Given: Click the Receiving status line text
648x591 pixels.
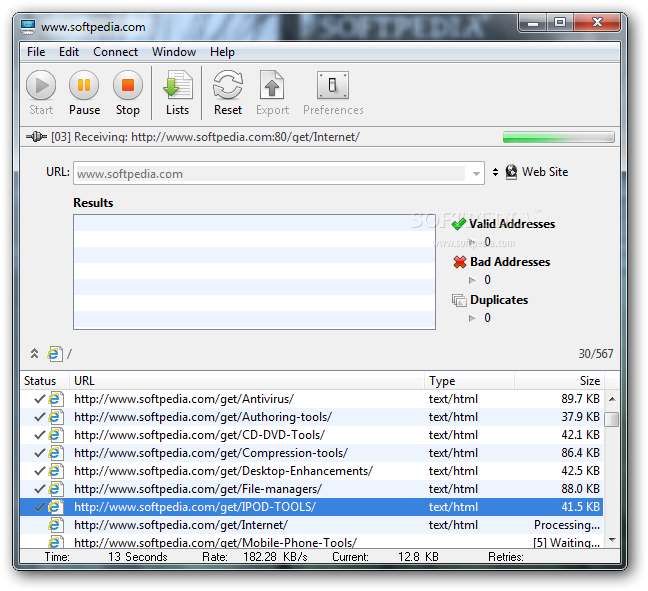Looking at the screenshot, I should coord(205,137).
